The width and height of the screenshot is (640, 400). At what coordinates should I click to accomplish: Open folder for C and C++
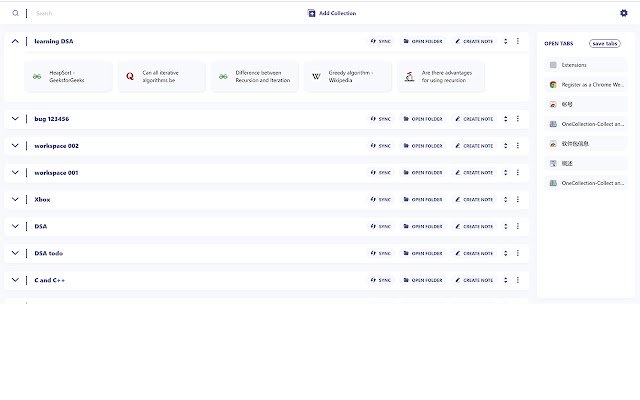click(x=423, y=280)
